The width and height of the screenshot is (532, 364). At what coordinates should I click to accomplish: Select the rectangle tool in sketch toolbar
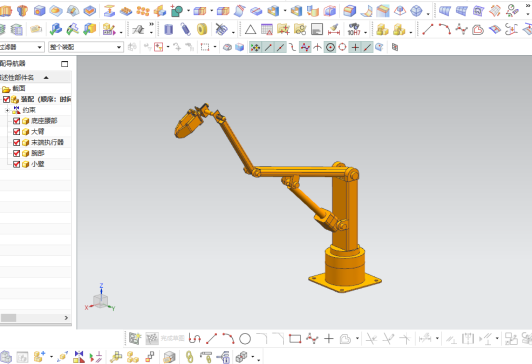click(x=295, y=339)
